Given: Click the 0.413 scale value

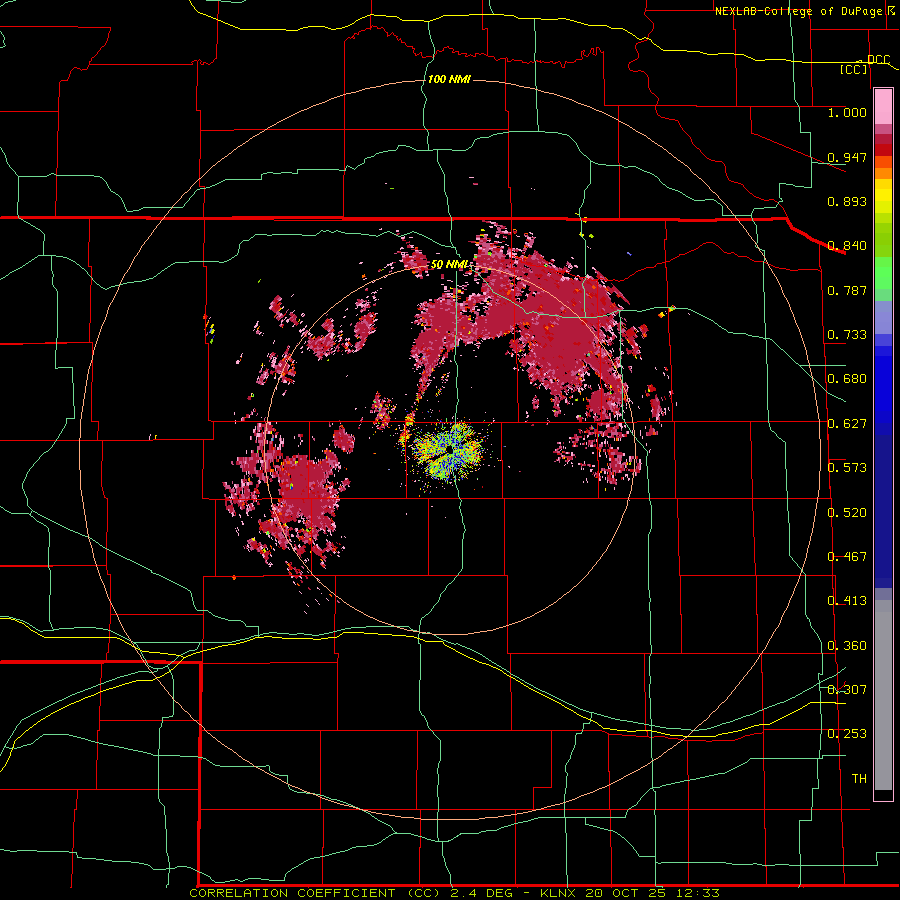Looking at the screenshot, I should click(x=847, y=601).
